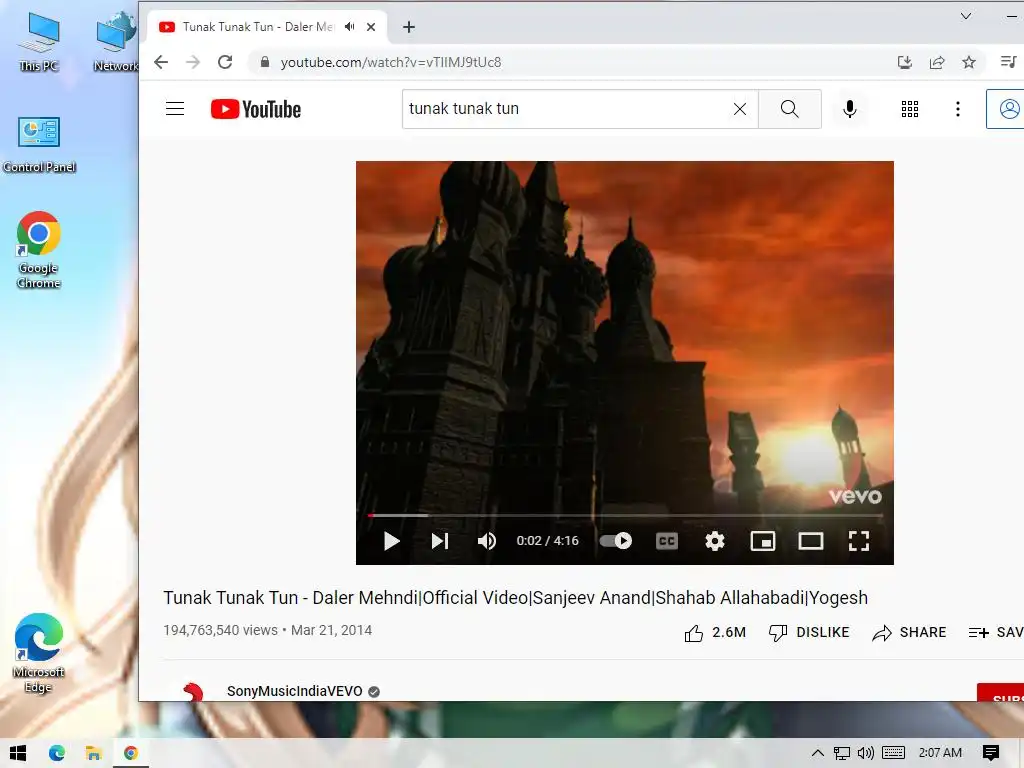This screenshot has height=768, width=1024.
Task: Mute the video player volume
Action: pos(487,541)
